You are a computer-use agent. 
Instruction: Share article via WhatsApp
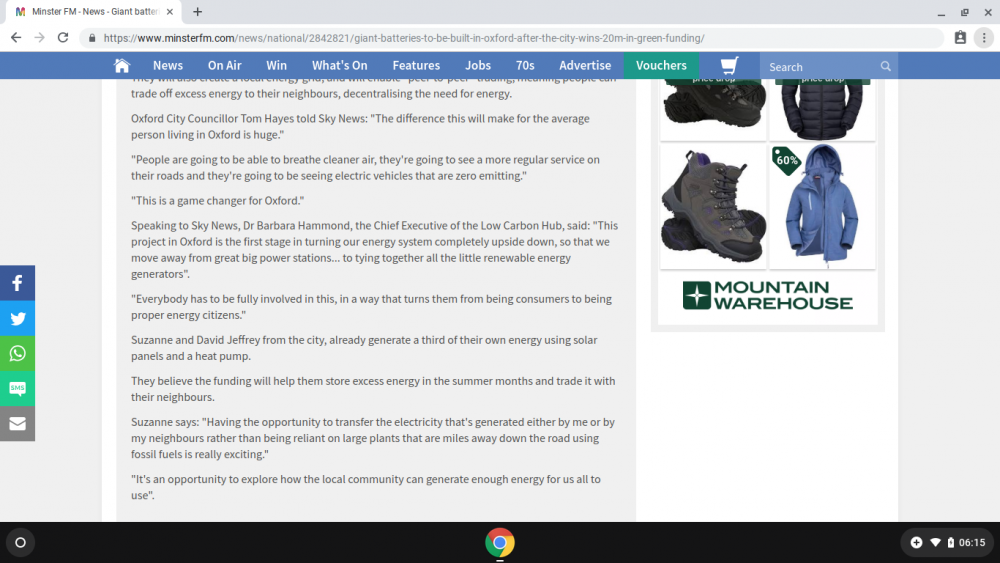click(17, 353)
